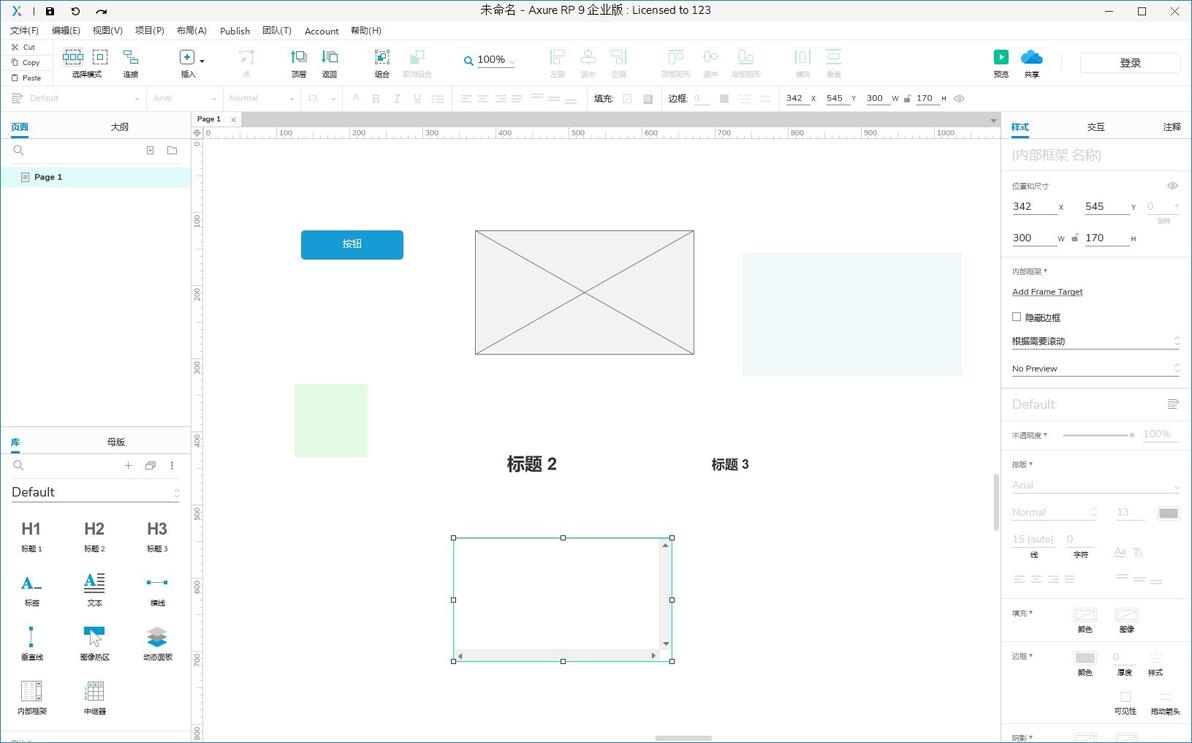Click the Group (组合) icon
Viewport: 1192px width, 743px height.
tap(382, 57)
